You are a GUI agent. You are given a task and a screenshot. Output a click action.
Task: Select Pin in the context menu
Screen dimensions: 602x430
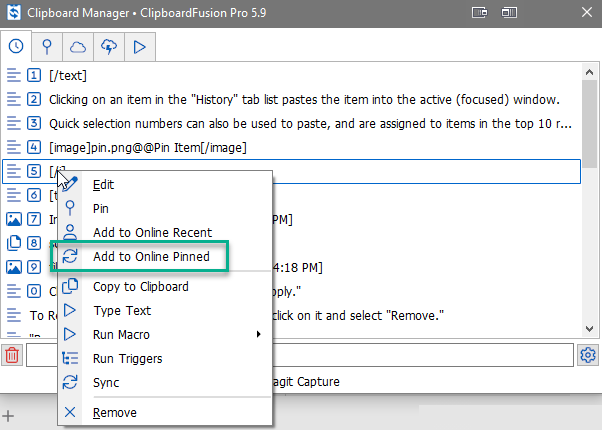pyautogui.click(x=101, y=209)
